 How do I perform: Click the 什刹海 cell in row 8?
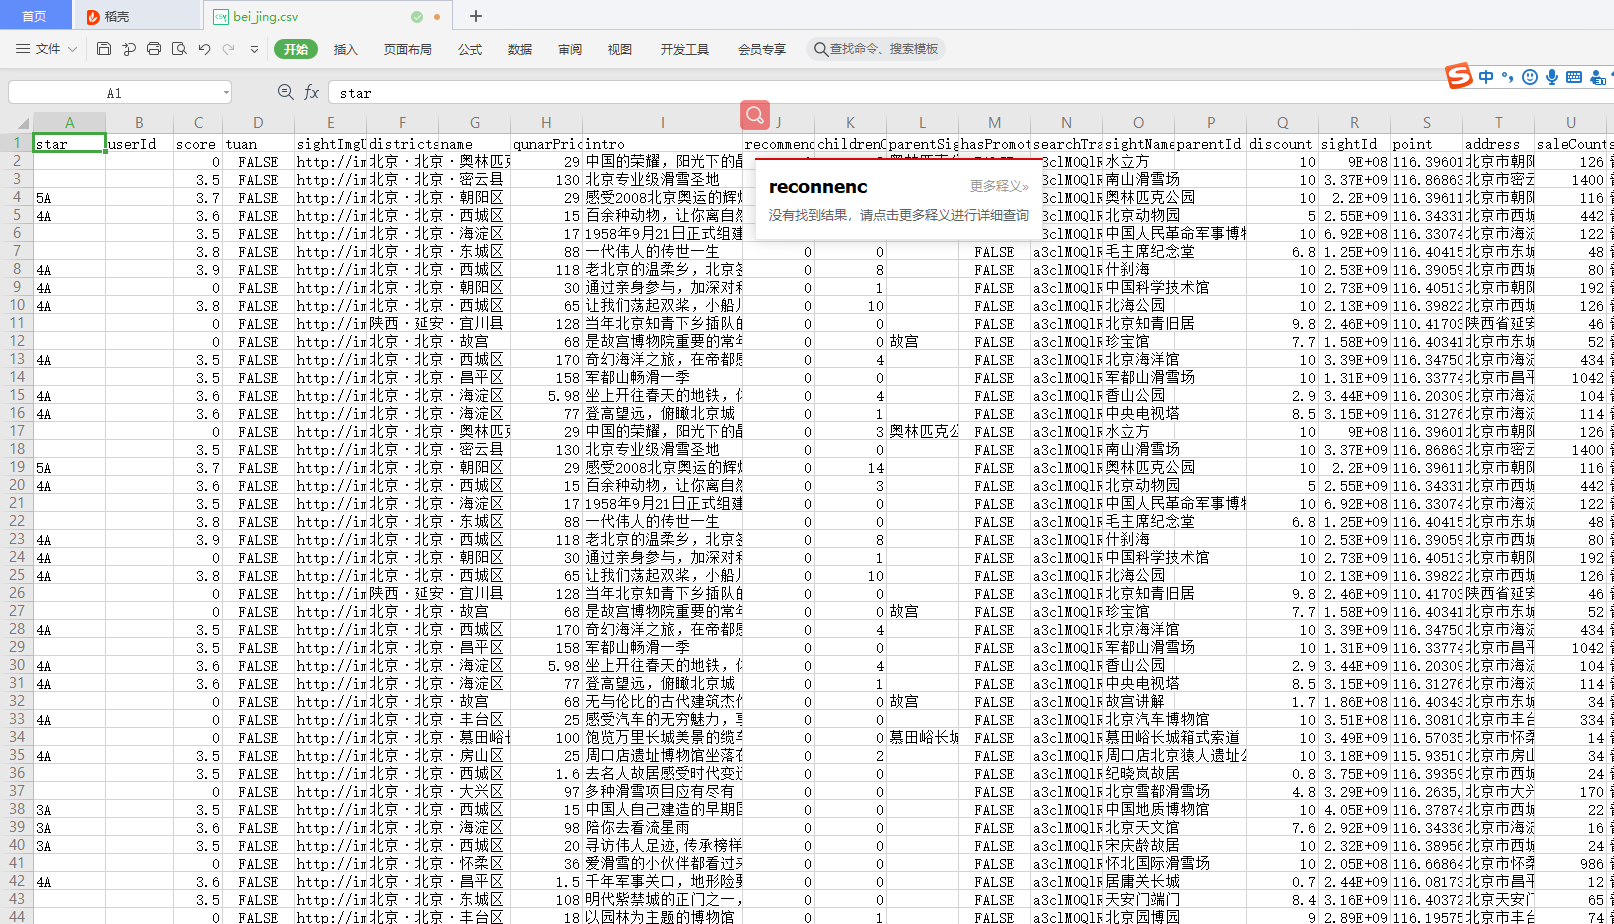click(1139, 269)
